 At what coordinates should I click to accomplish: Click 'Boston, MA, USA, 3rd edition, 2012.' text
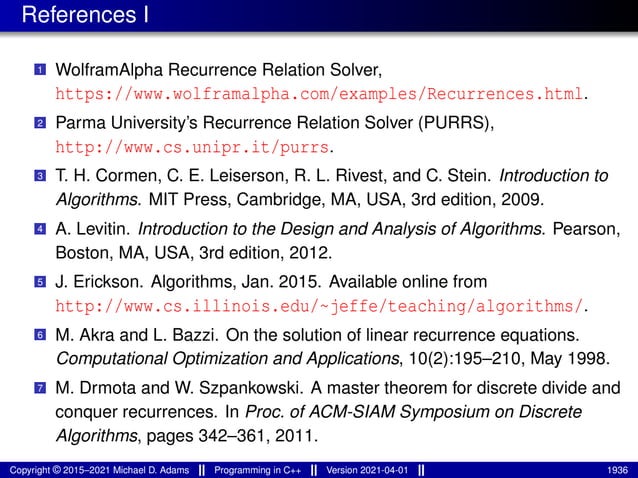click(194, 253)
